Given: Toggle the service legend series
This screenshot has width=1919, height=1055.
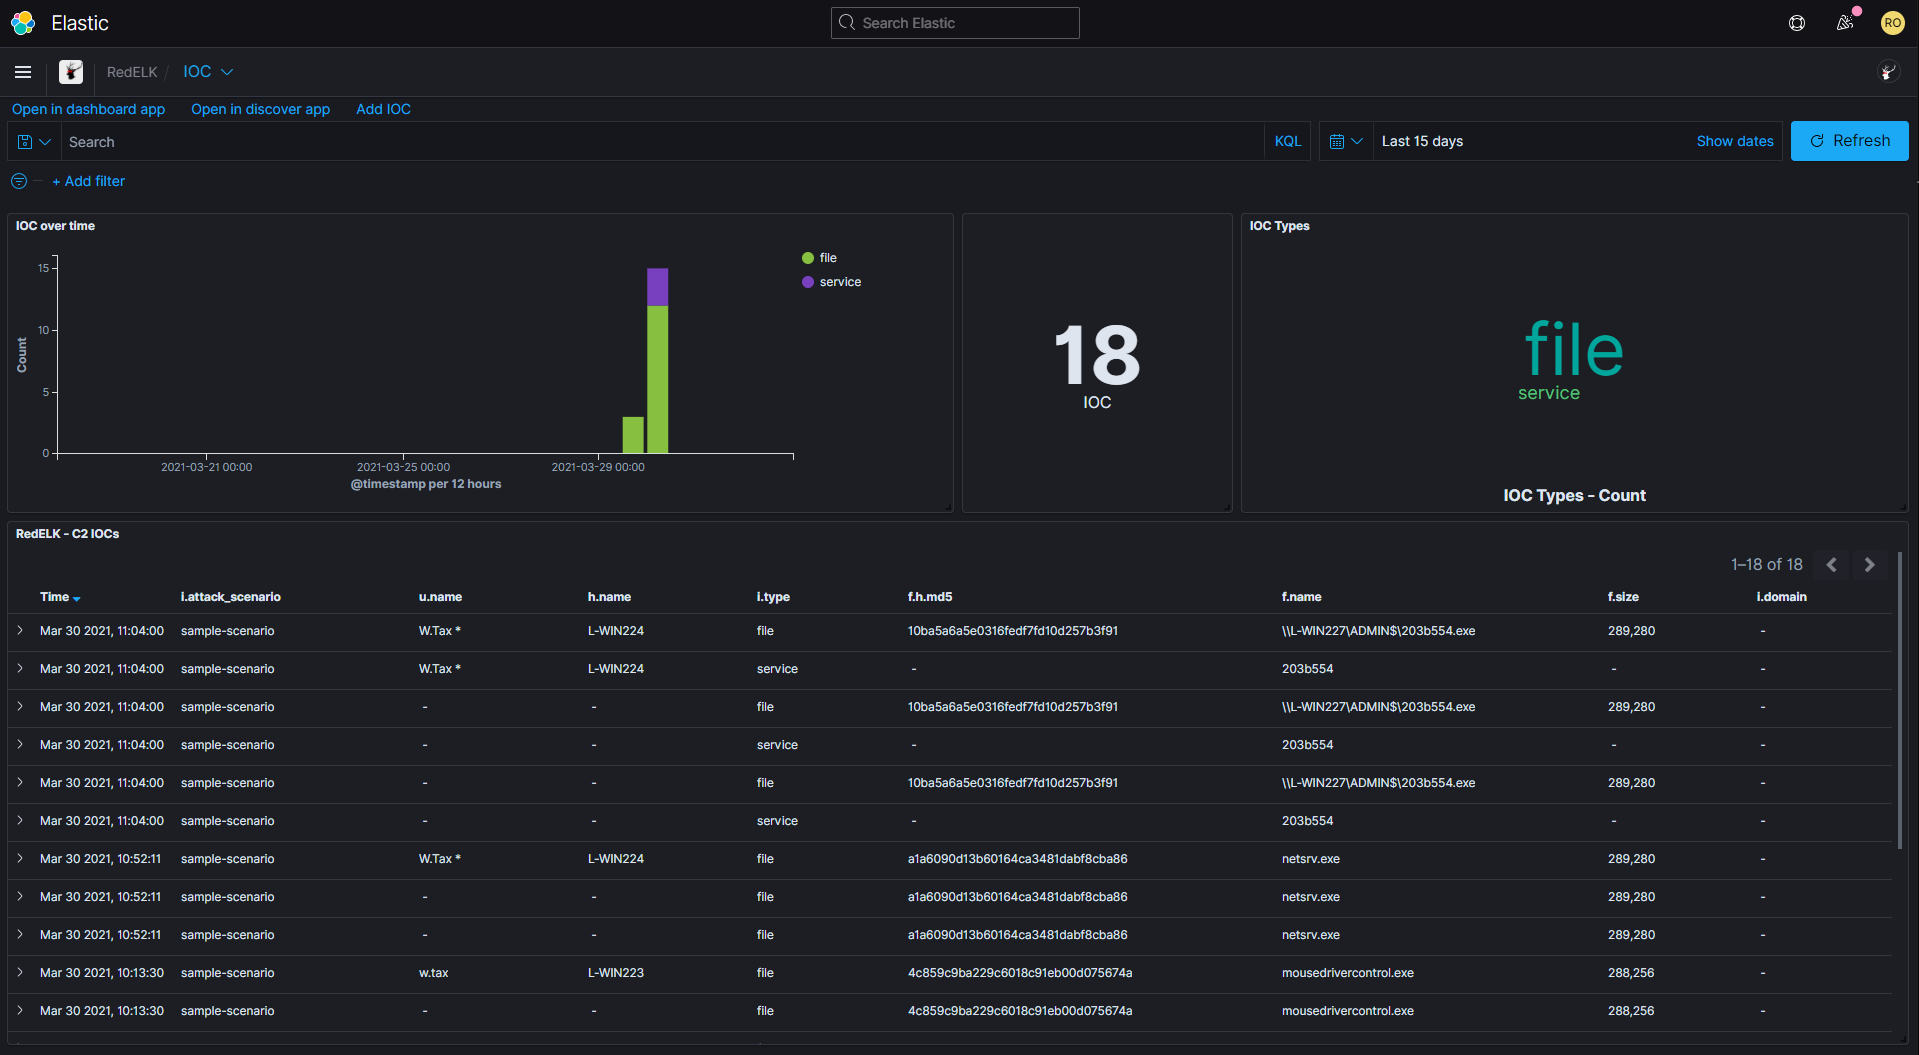Looking at the screenshot, I should point(831,282).
